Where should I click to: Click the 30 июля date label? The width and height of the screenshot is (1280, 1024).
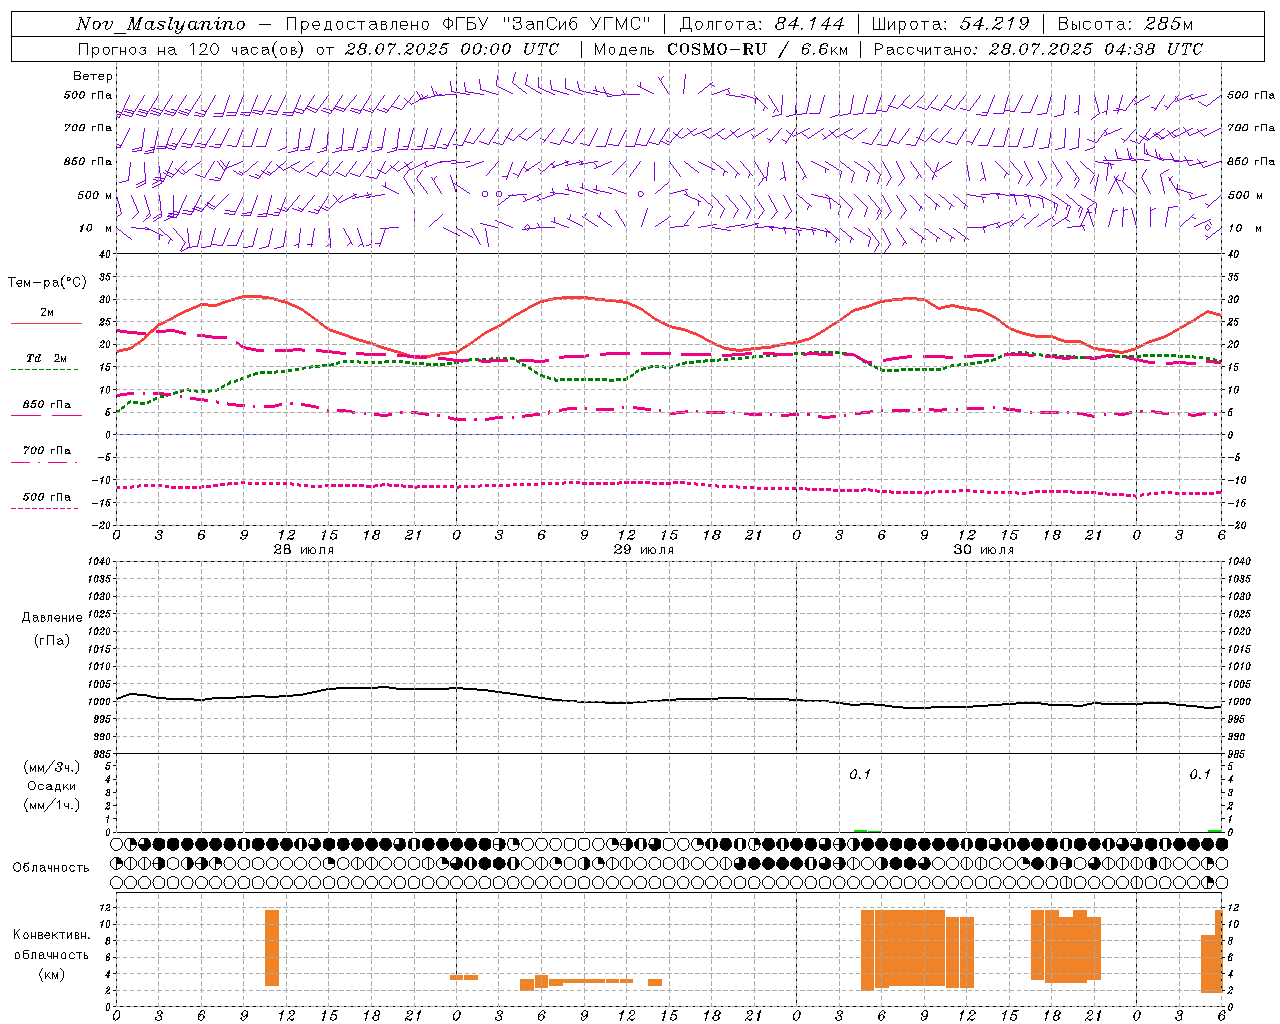point(984,550)
